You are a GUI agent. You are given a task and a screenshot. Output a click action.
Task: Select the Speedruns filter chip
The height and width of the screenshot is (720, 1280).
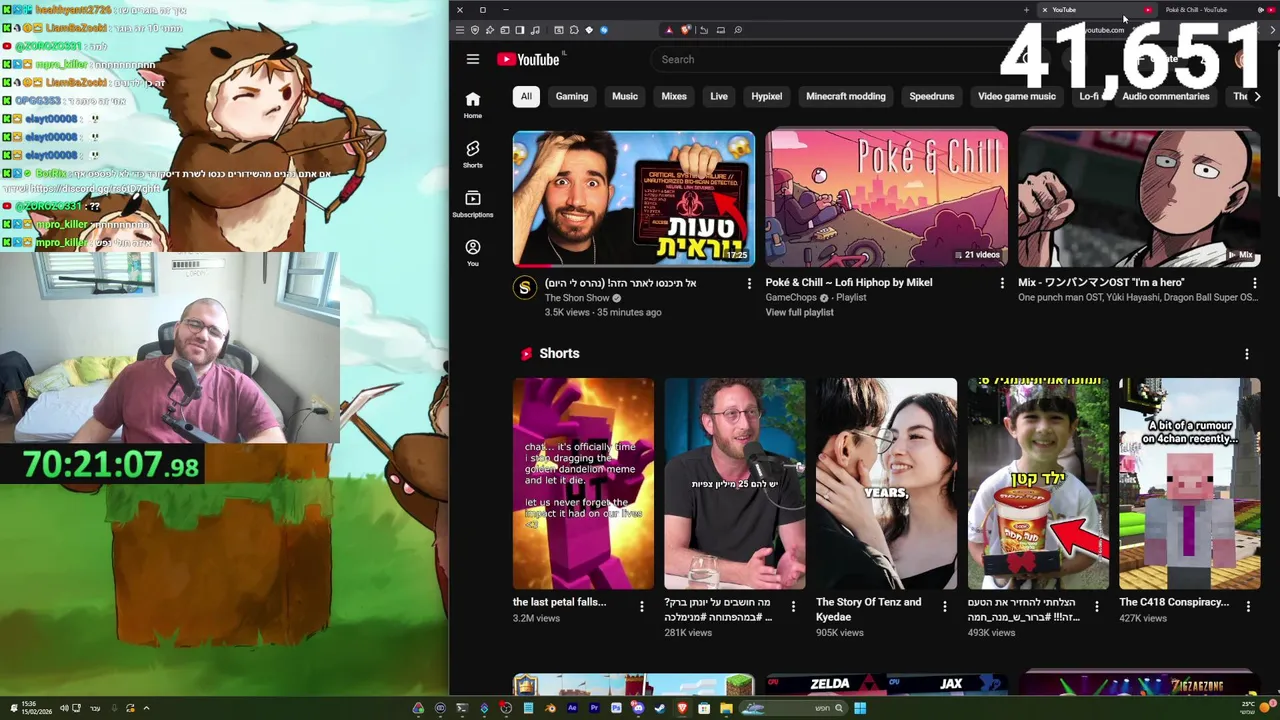click(x=932, y=96)
